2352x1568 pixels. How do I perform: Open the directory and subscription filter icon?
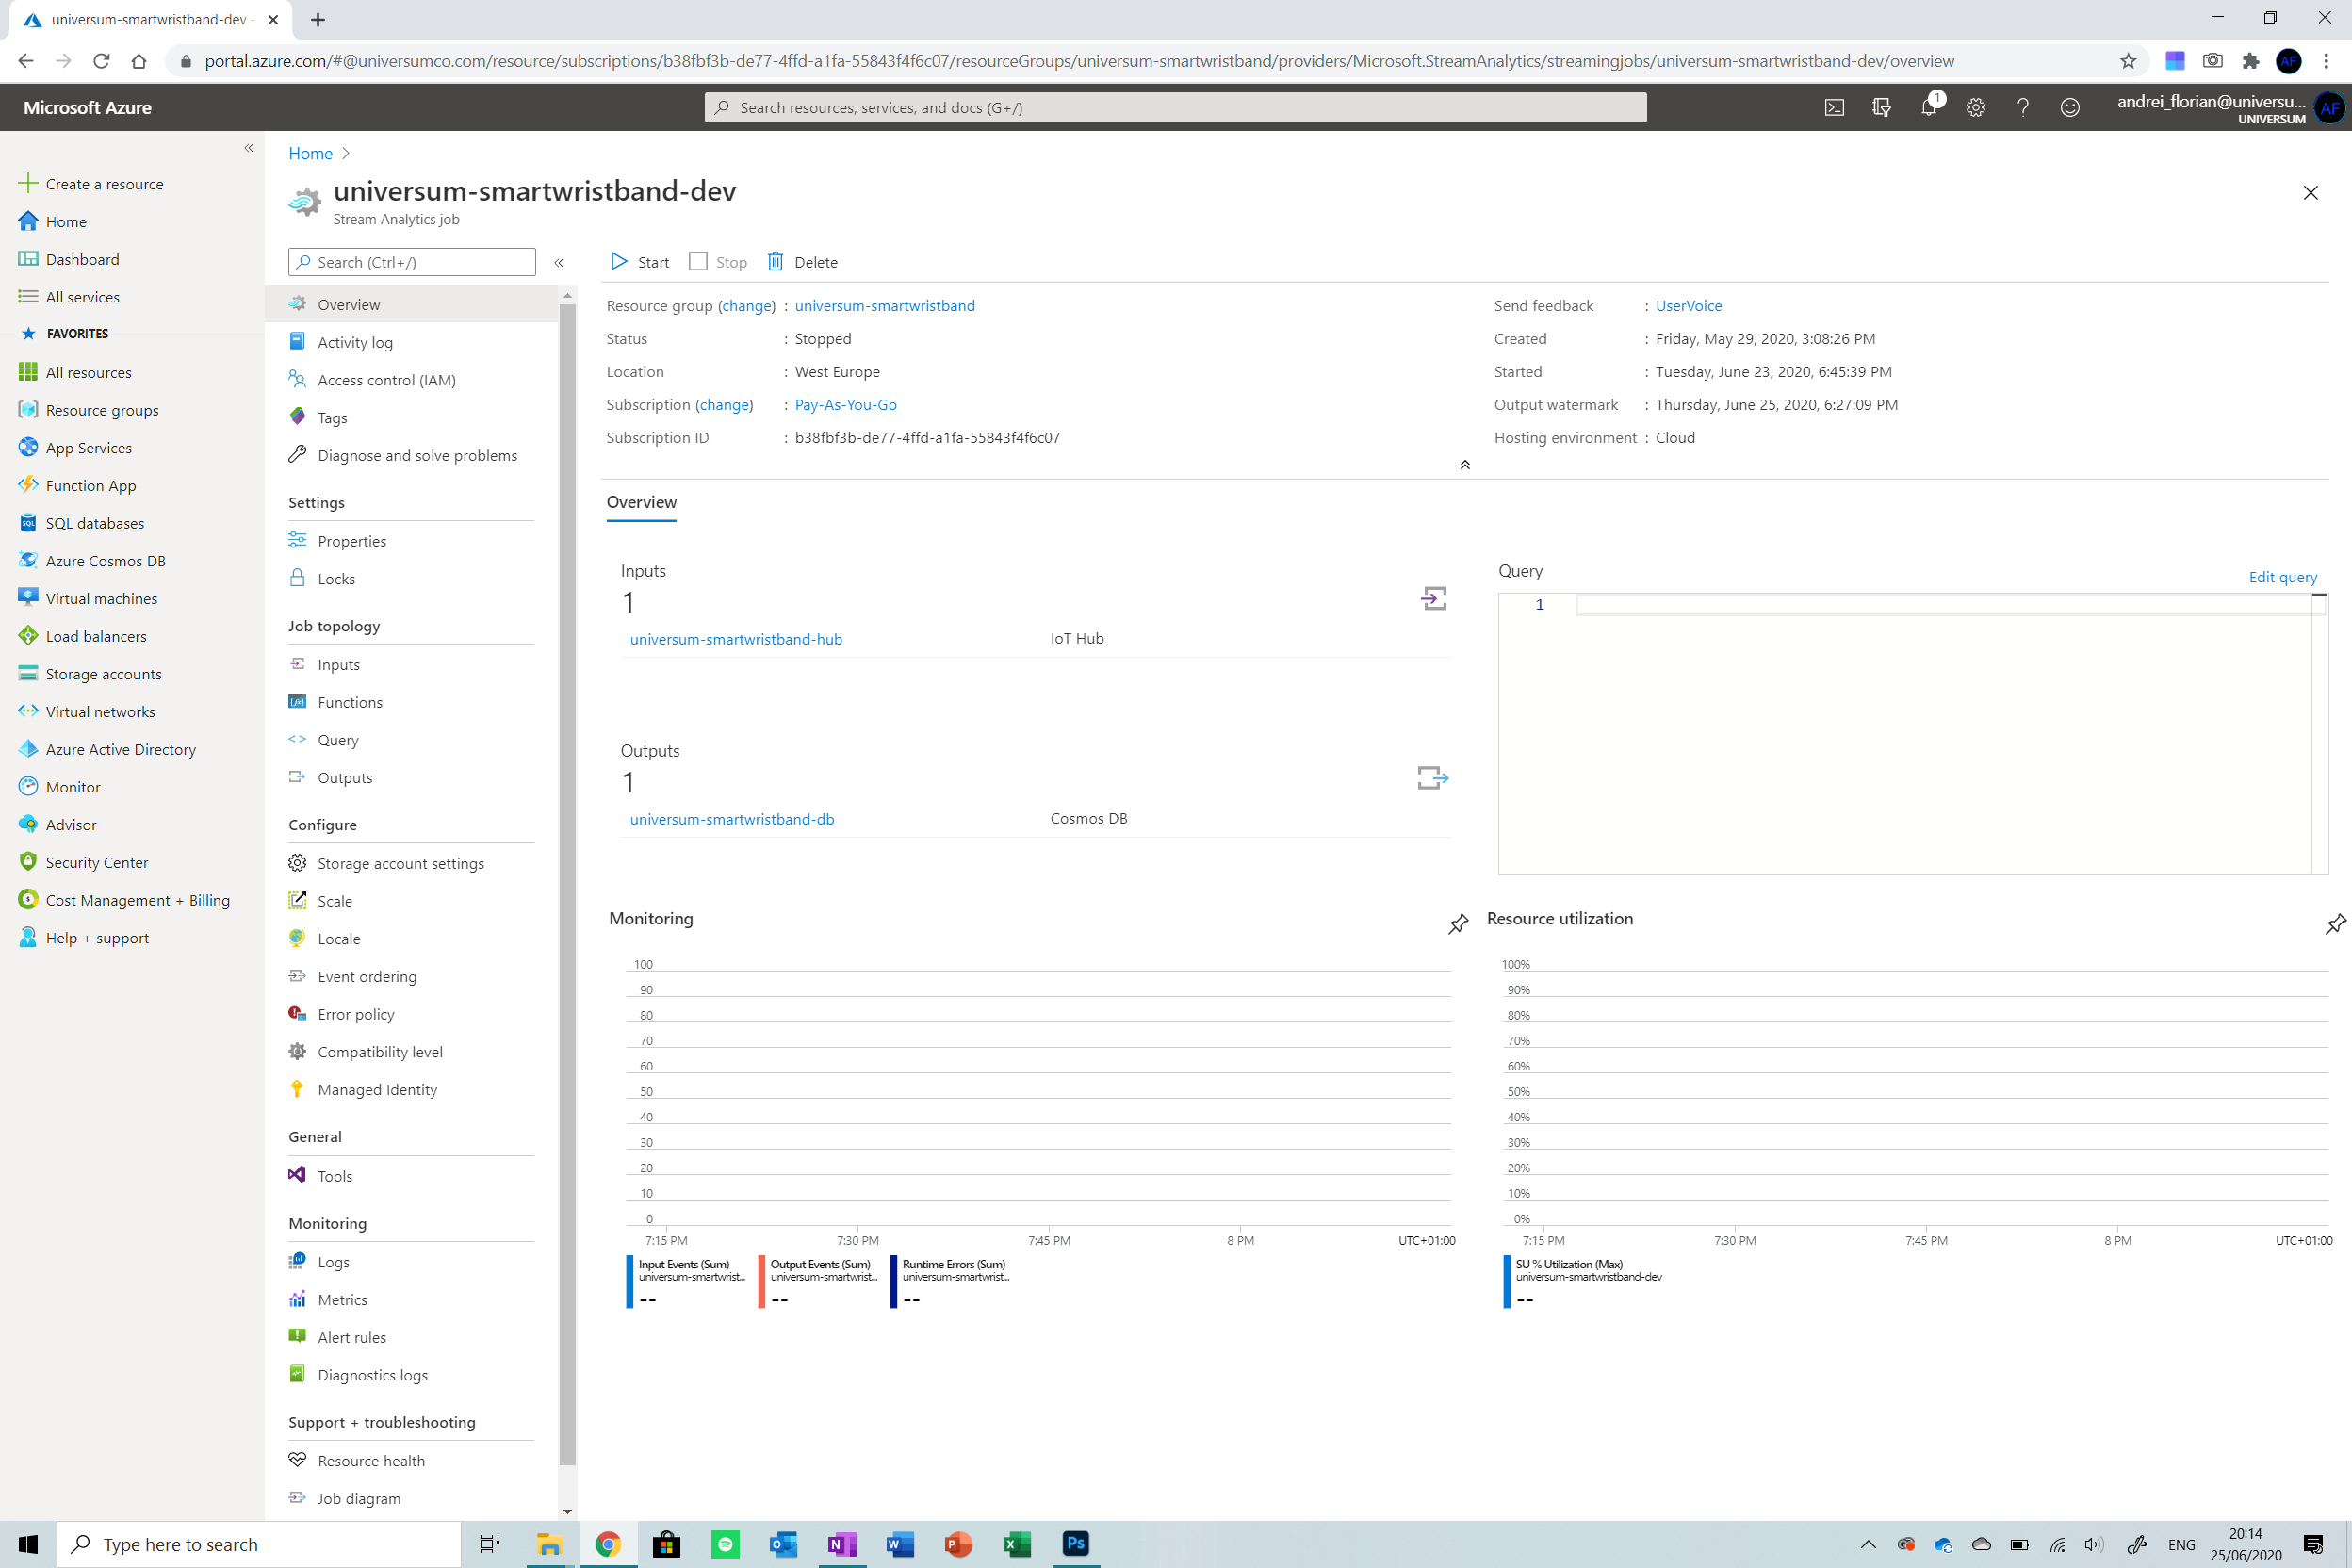coord(1881,107)
